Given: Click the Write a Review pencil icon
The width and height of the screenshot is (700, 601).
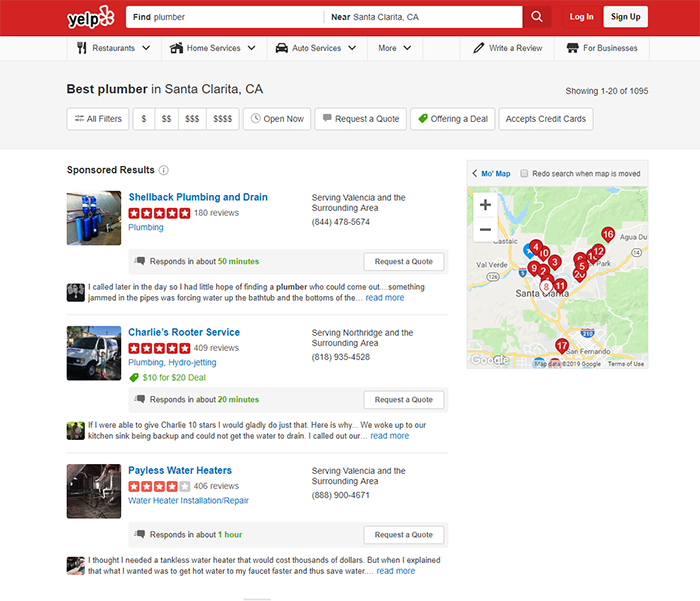Looking at the screenshot, I should tap(479, 48).
